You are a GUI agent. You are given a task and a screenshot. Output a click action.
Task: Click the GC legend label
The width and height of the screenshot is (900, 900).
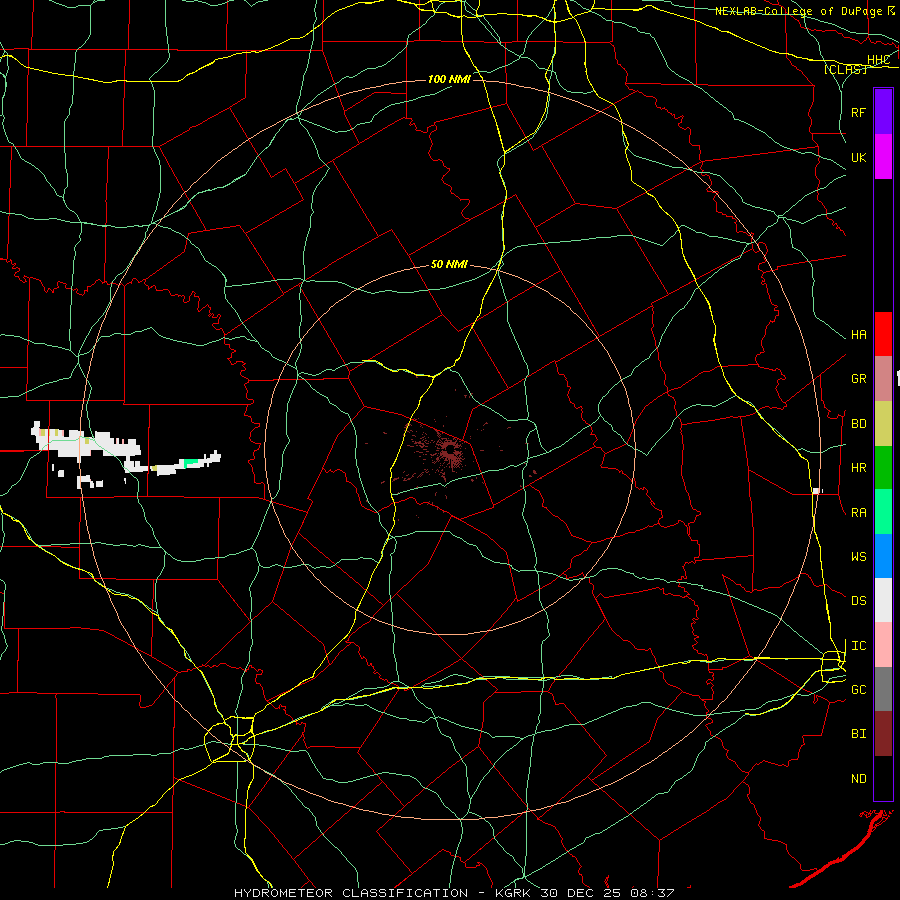[858, 690]
